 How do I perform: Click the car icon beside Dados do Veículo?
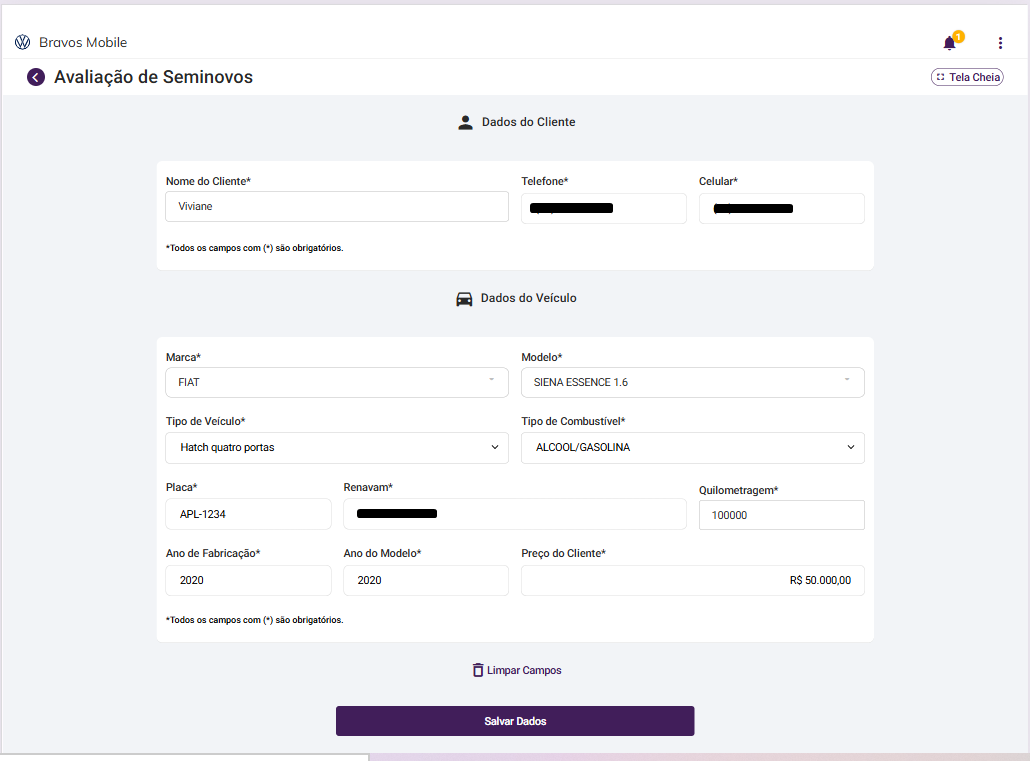coord(464,298)
